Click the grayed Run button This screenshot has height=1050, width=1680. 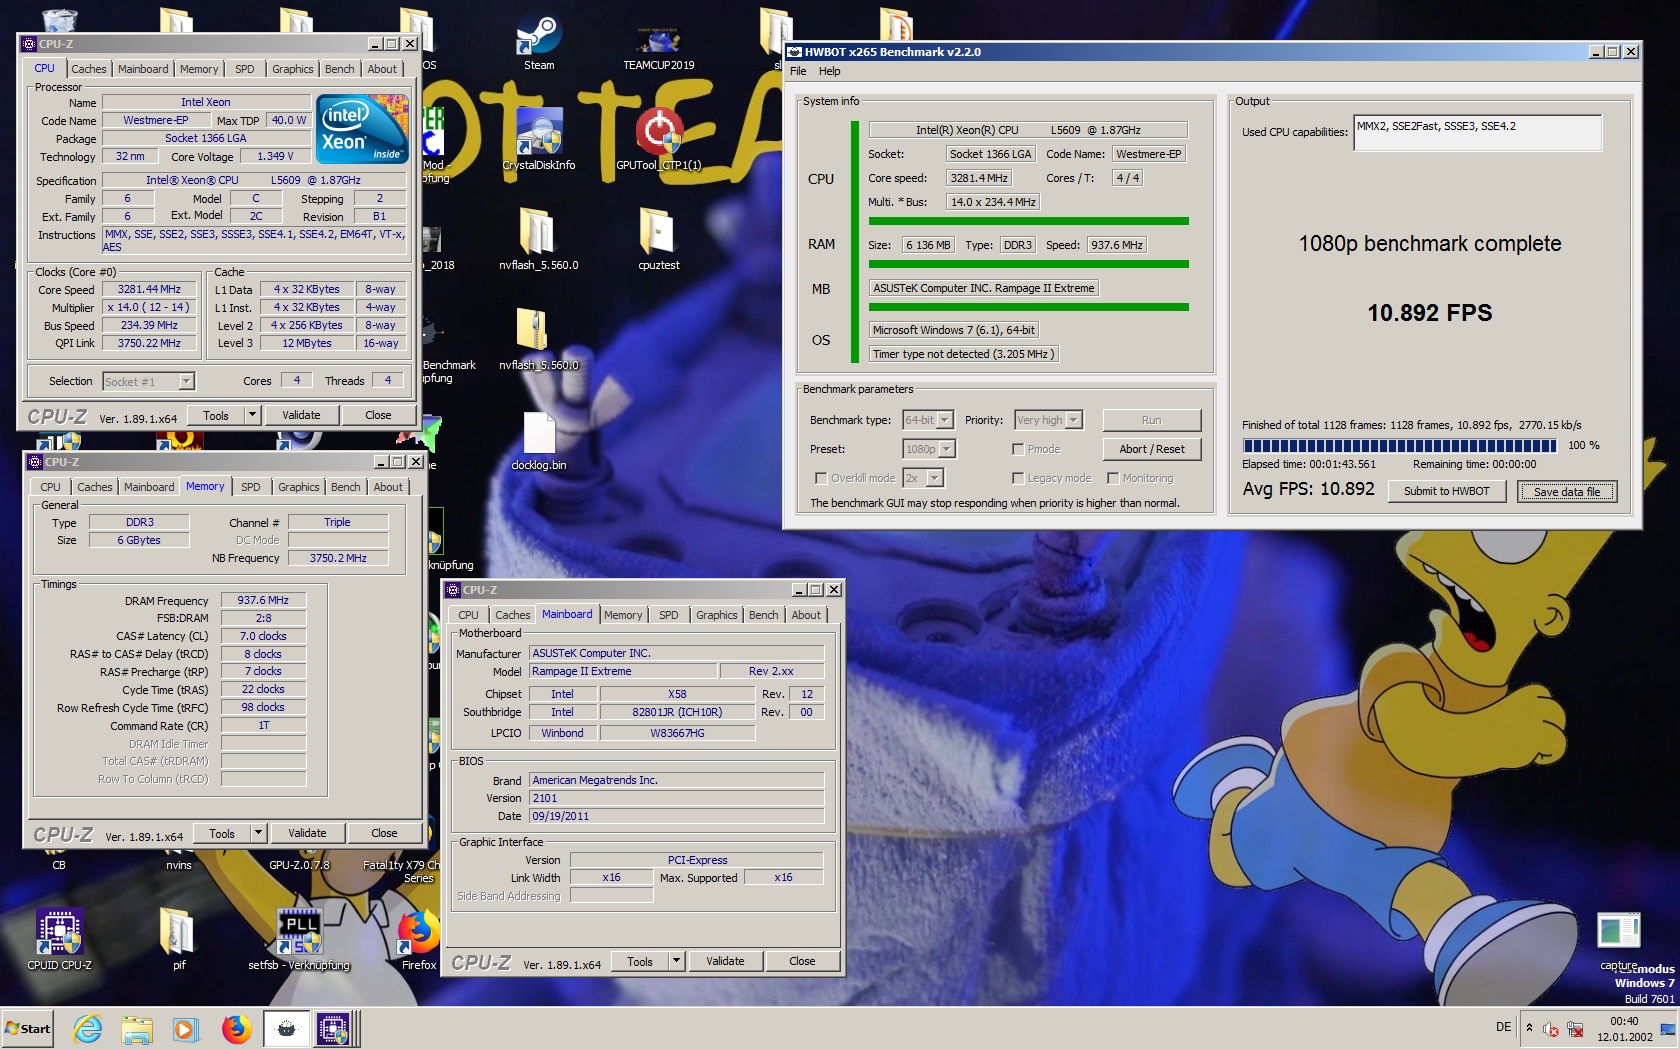[1152, 420]
